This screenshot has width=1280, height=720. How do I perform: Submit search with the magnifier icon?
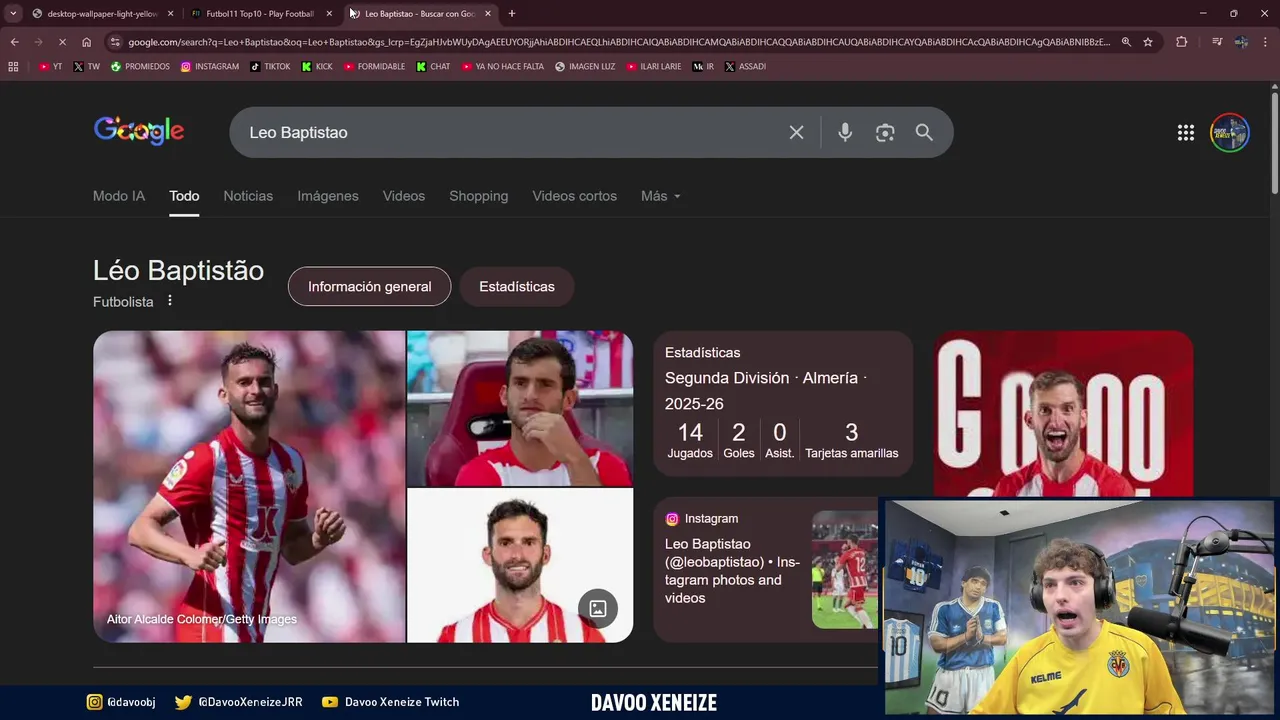pyautogui.click(x=924, y=132)
